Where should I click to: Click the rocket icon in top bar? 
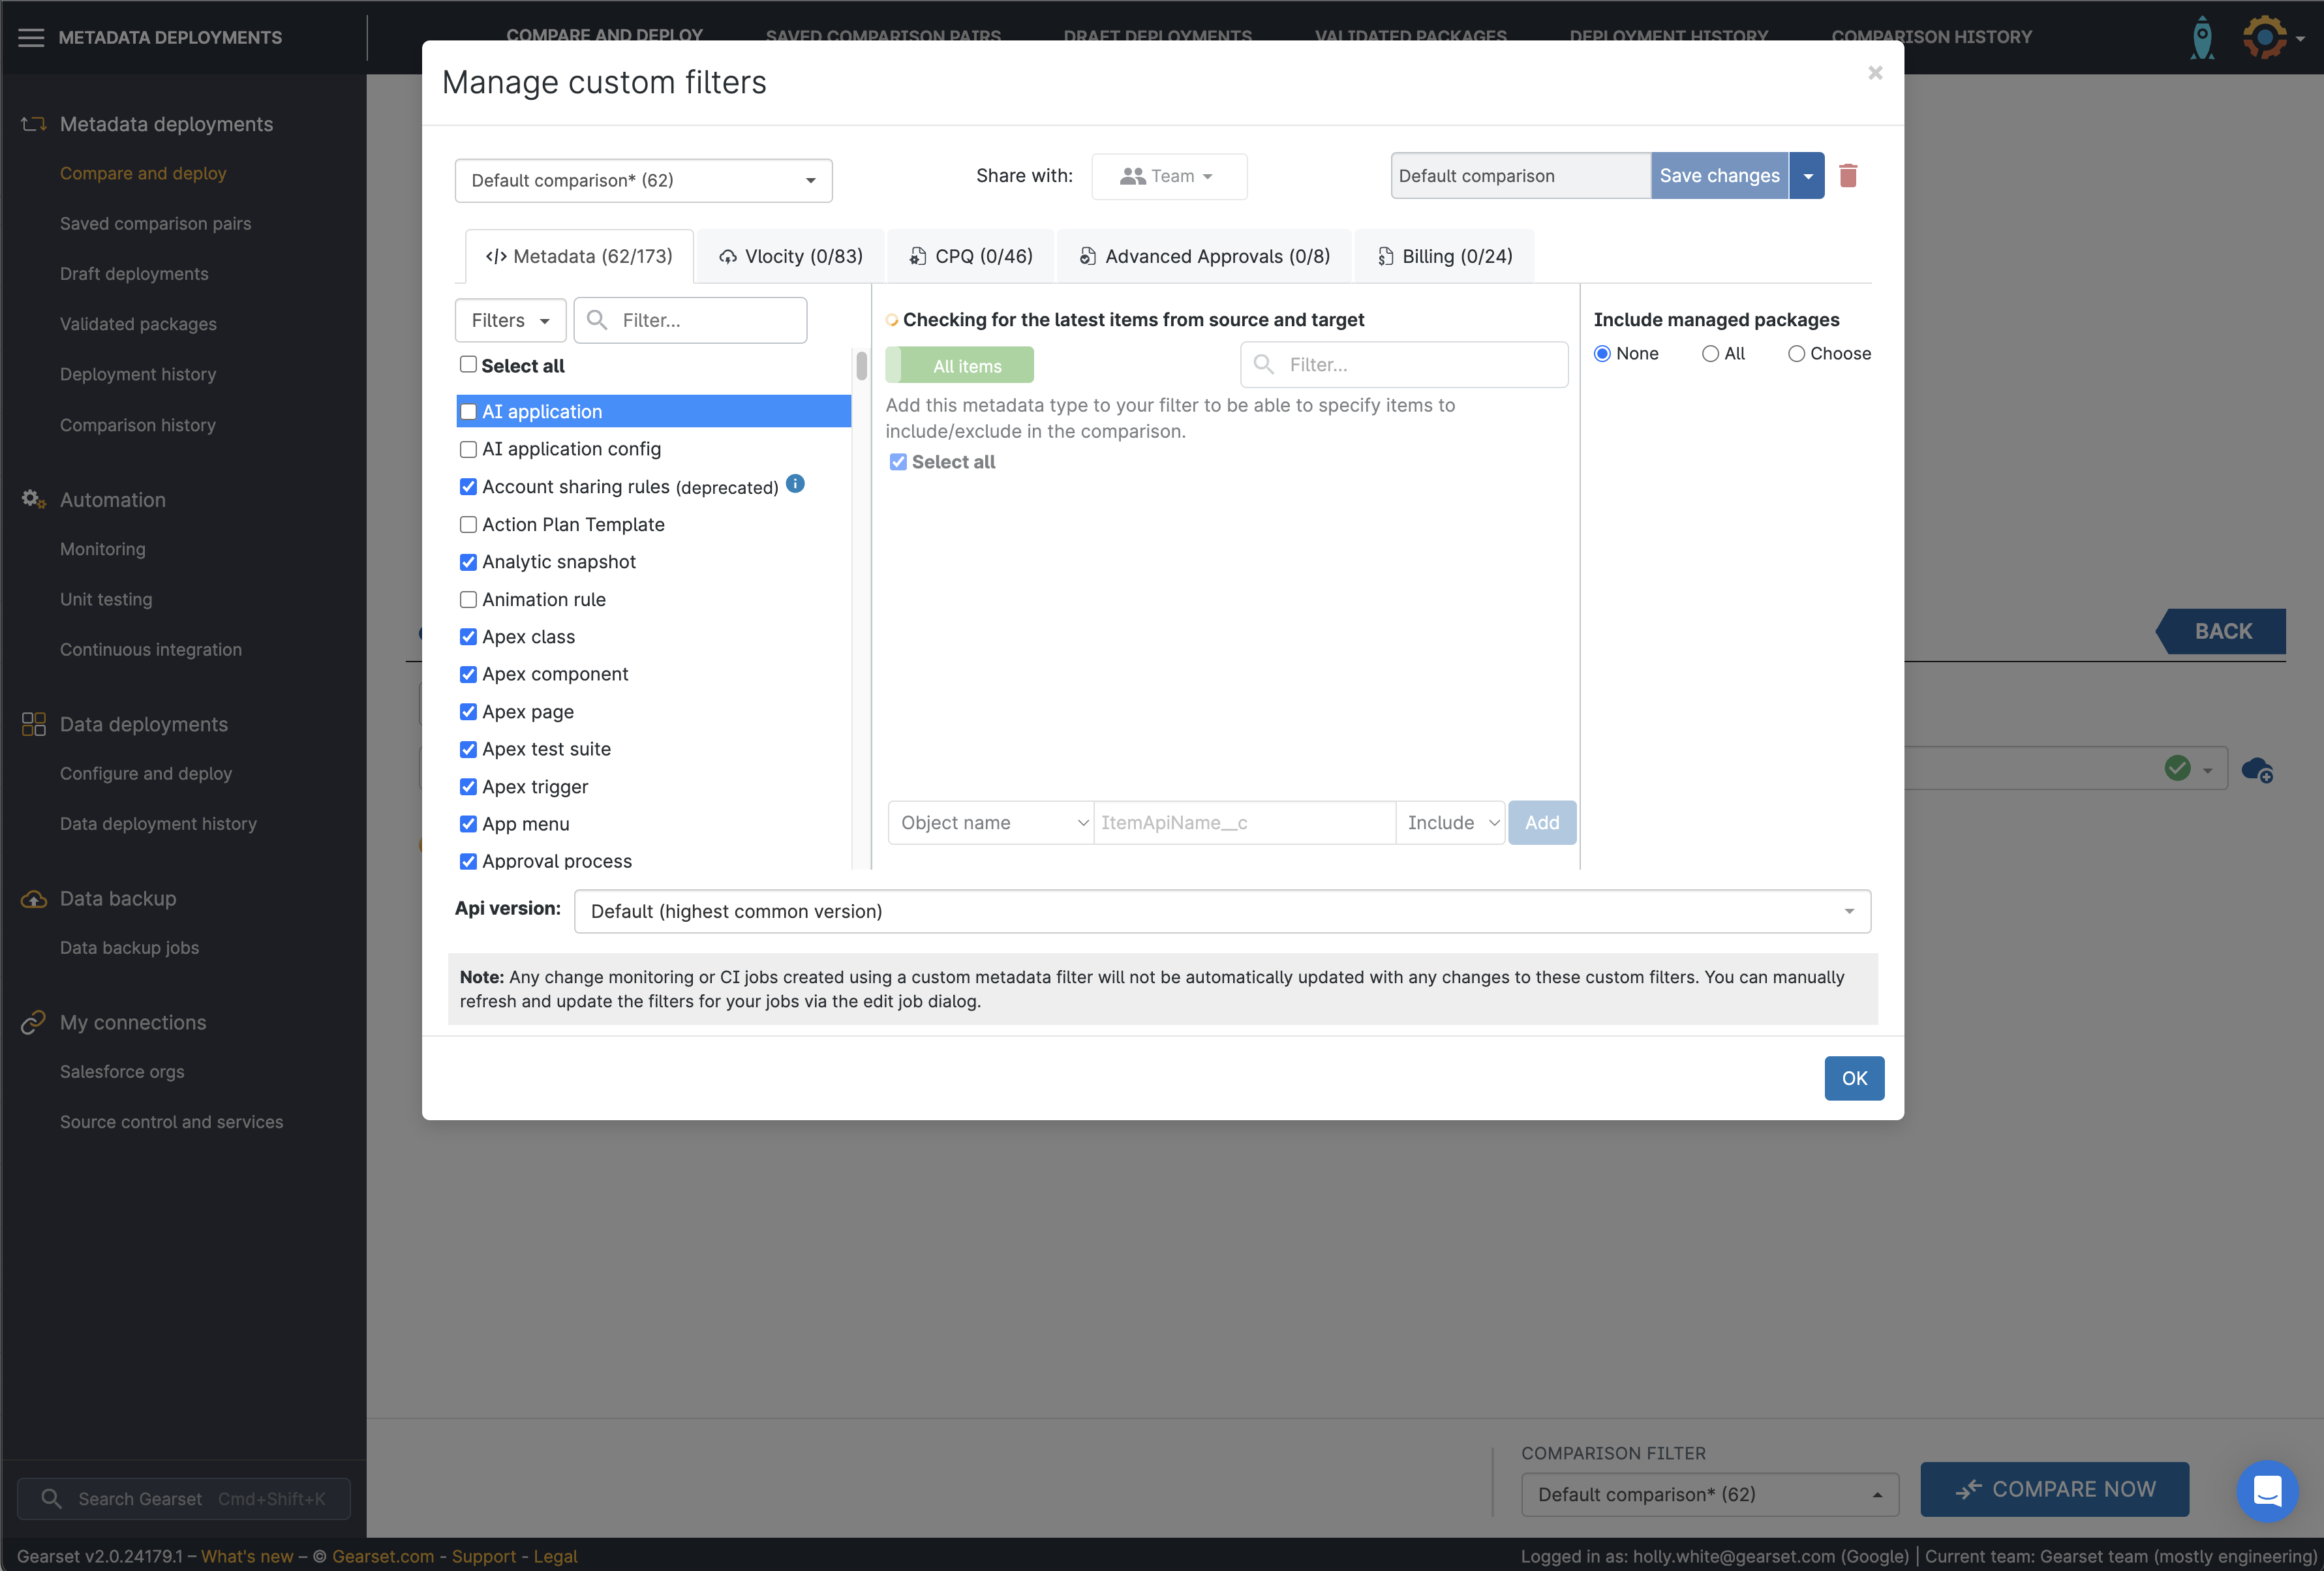tap(2202, 37)
